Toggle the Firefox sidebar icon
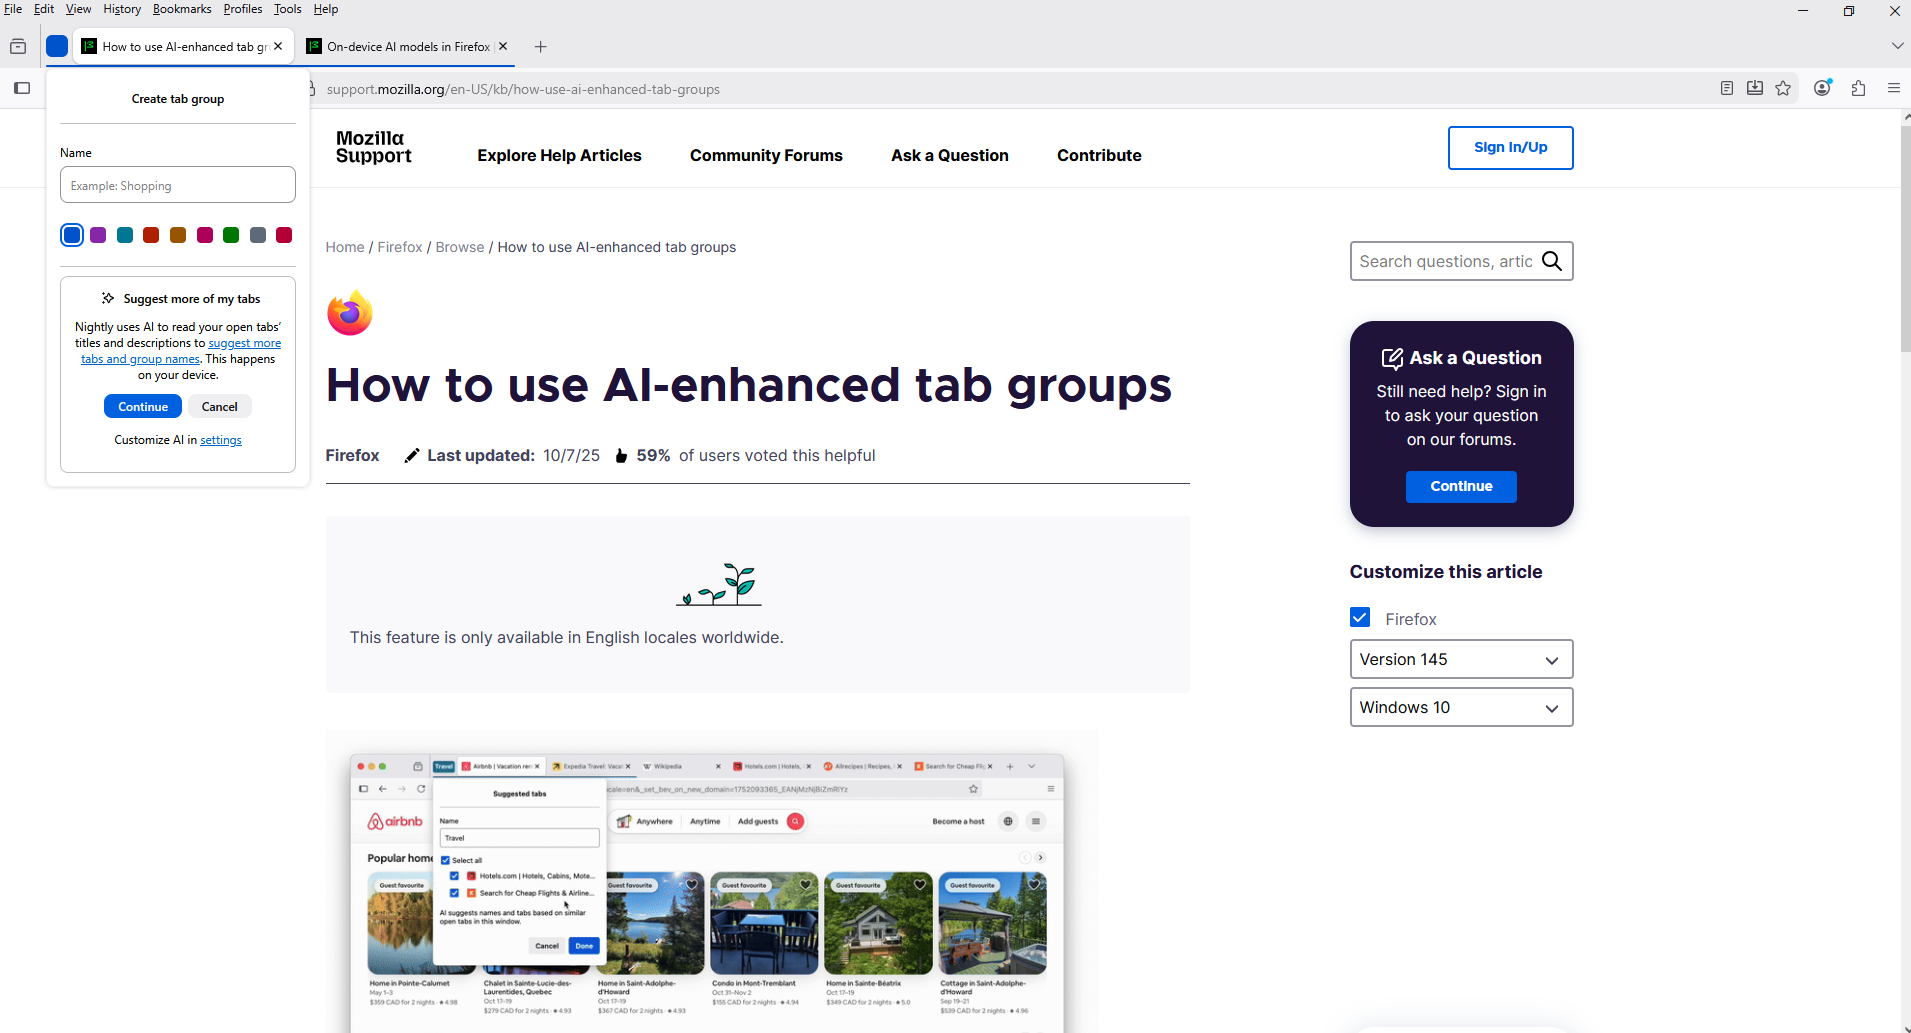Screen dimensions: 1911x1033 coord(22,88)
